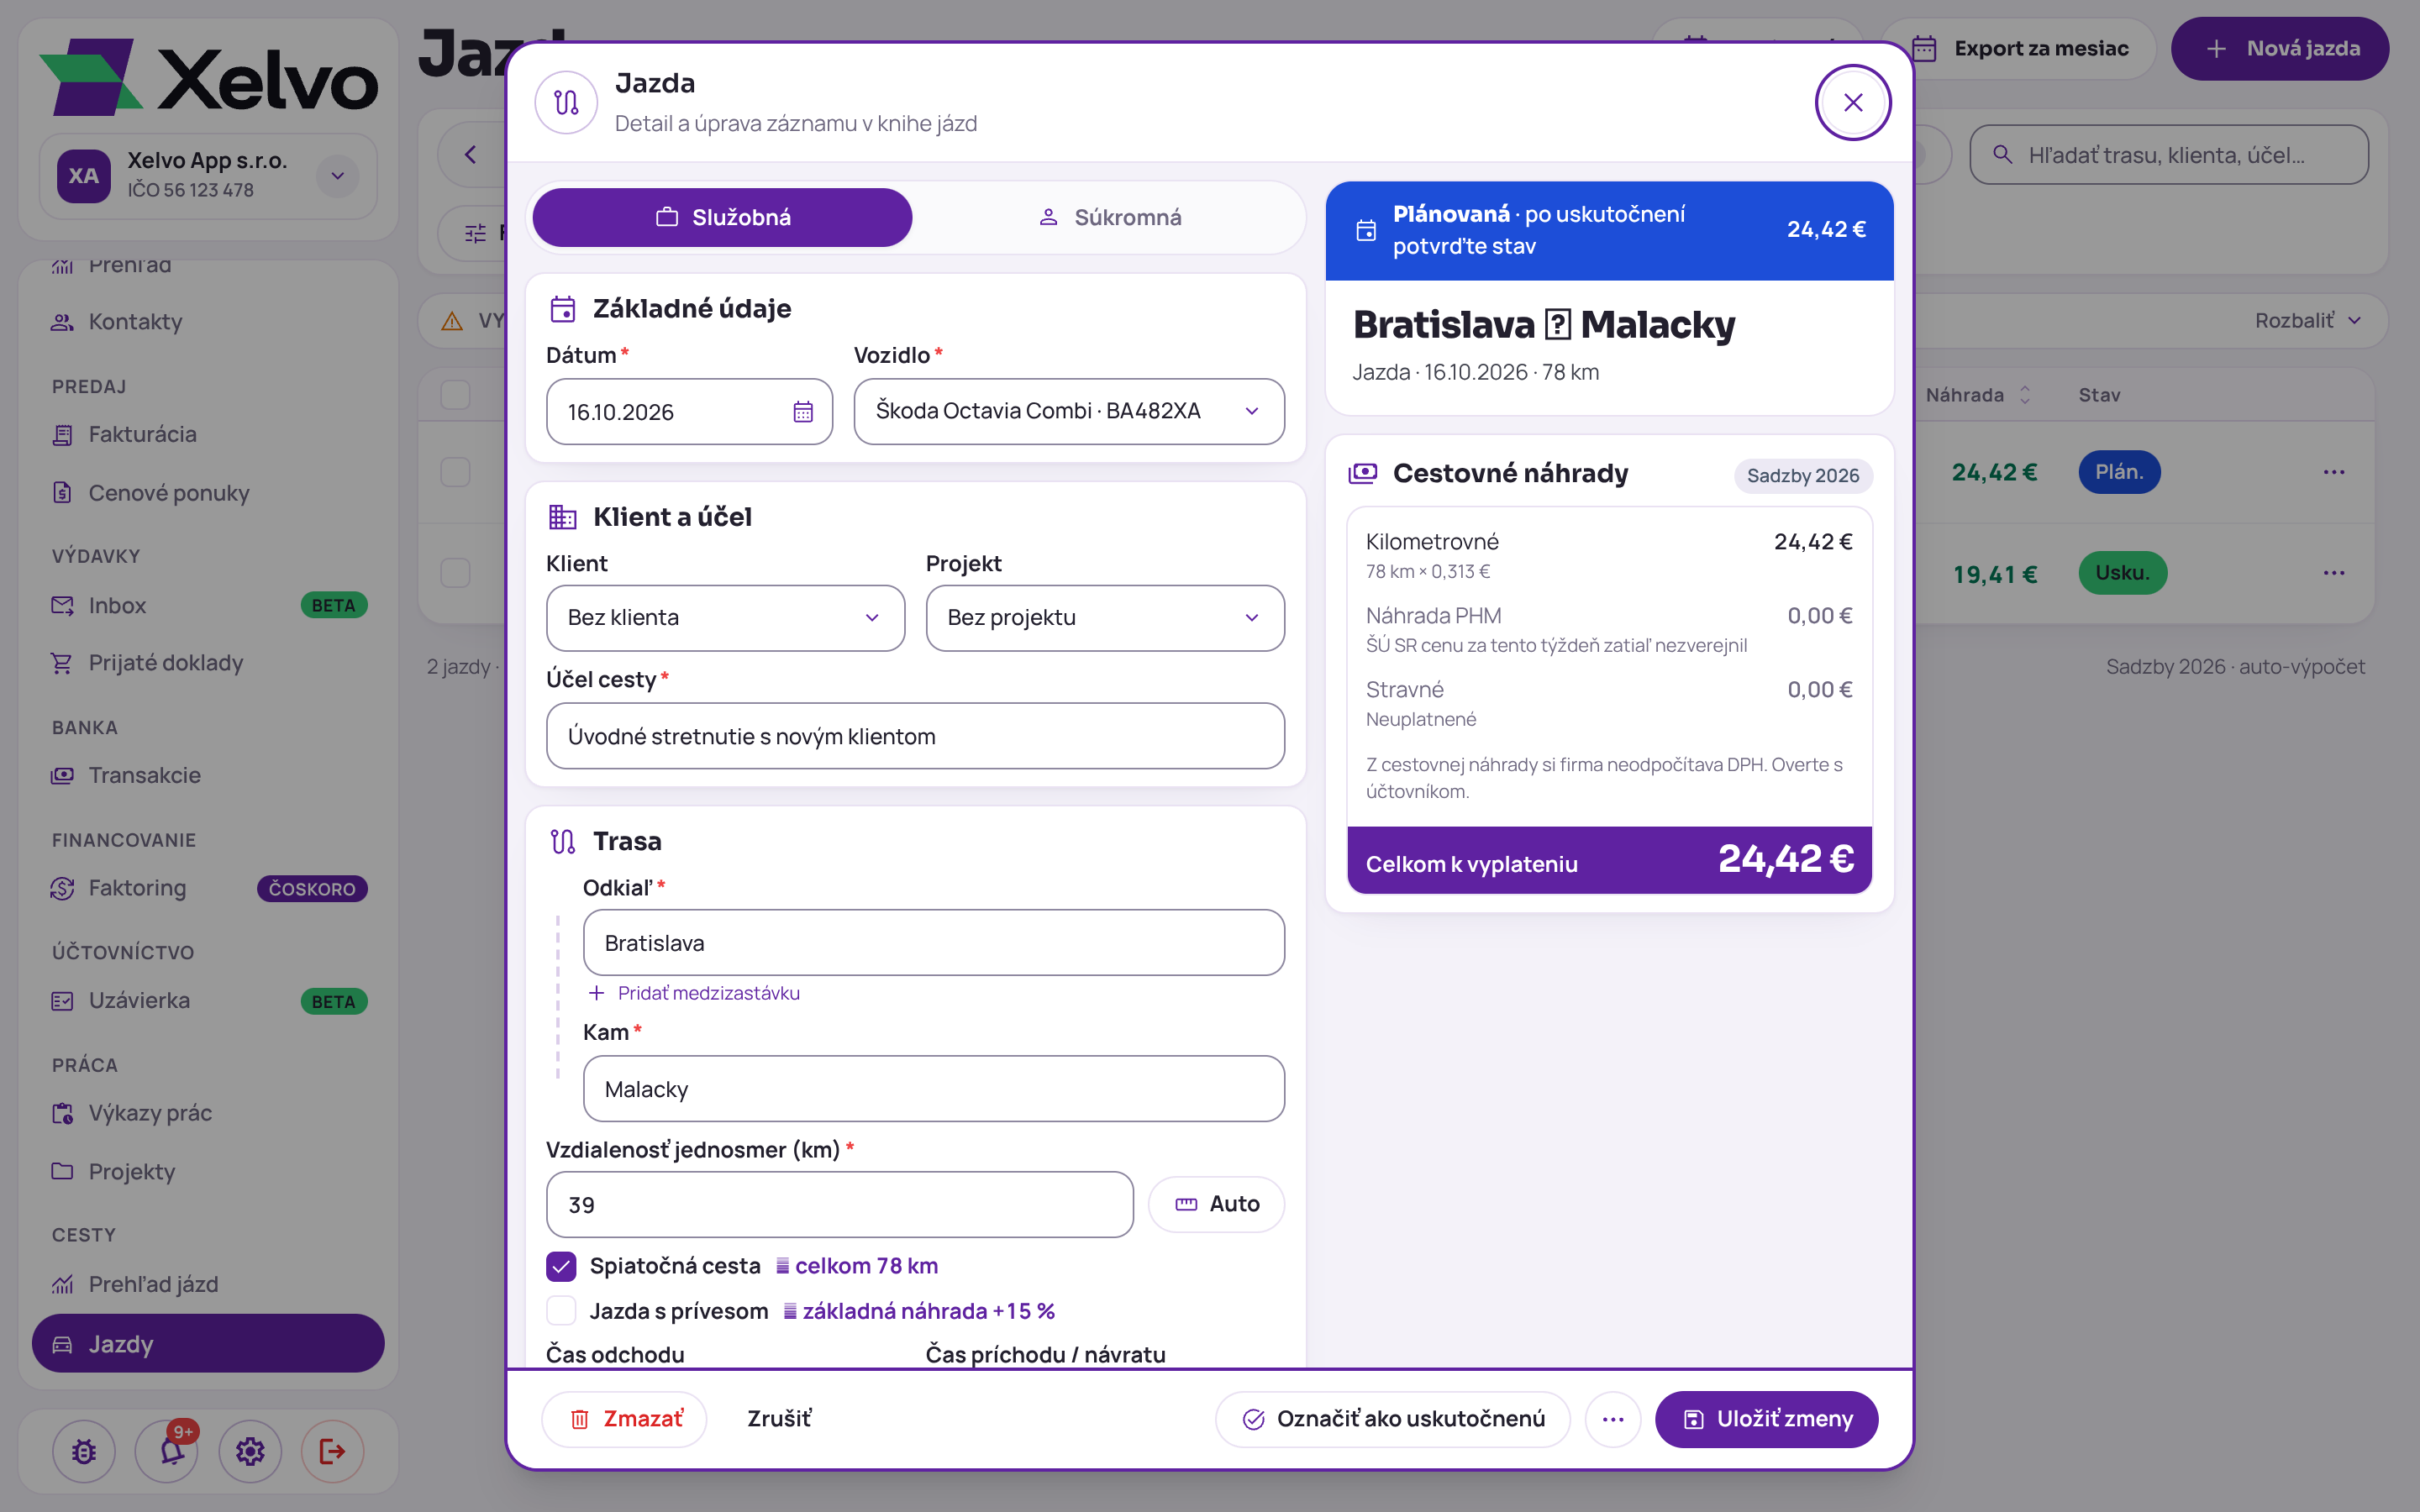2420x1512 pixels.
Task: Click the Účel cesty input field
Action: (915, 736)
